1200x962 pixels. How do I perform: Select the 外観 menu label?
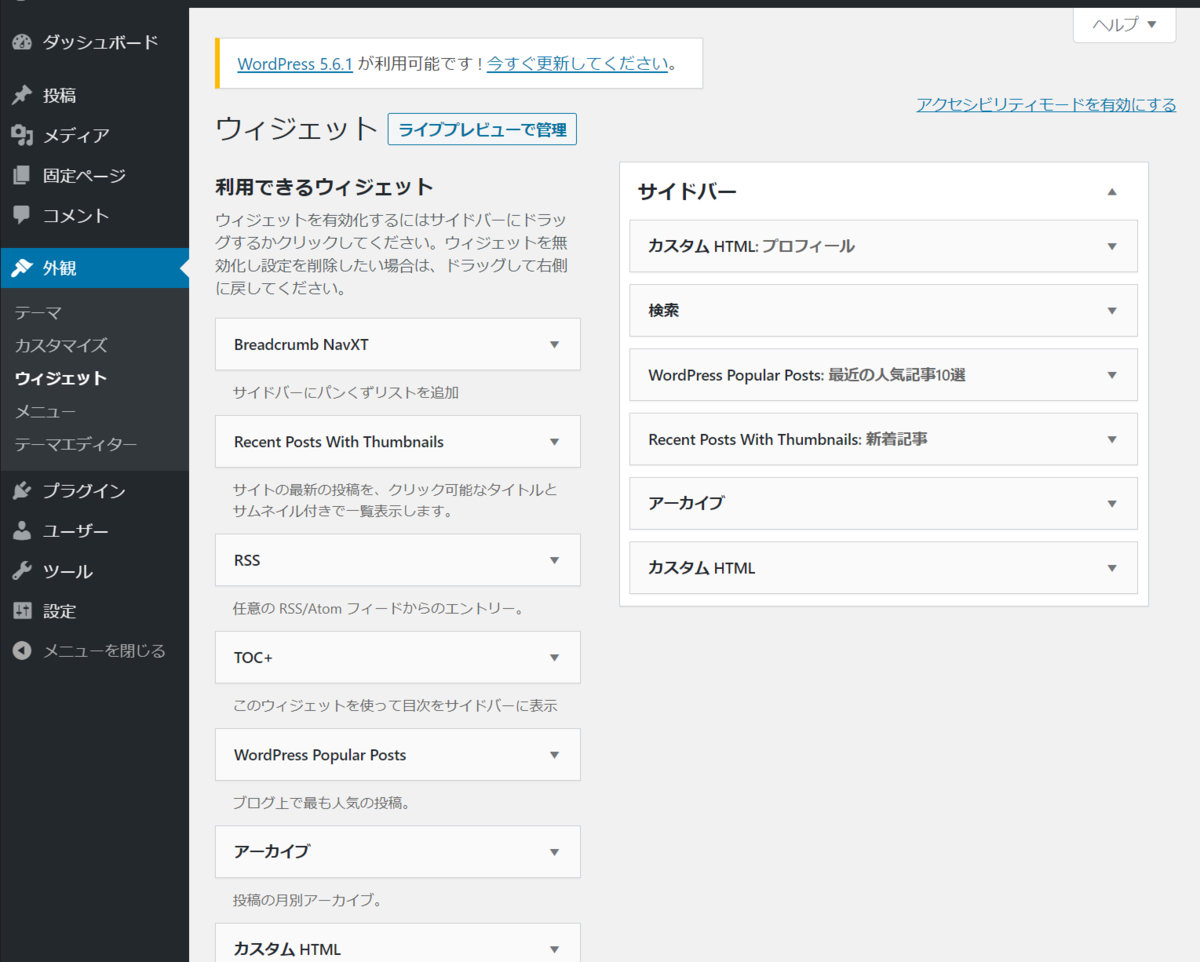60,268
